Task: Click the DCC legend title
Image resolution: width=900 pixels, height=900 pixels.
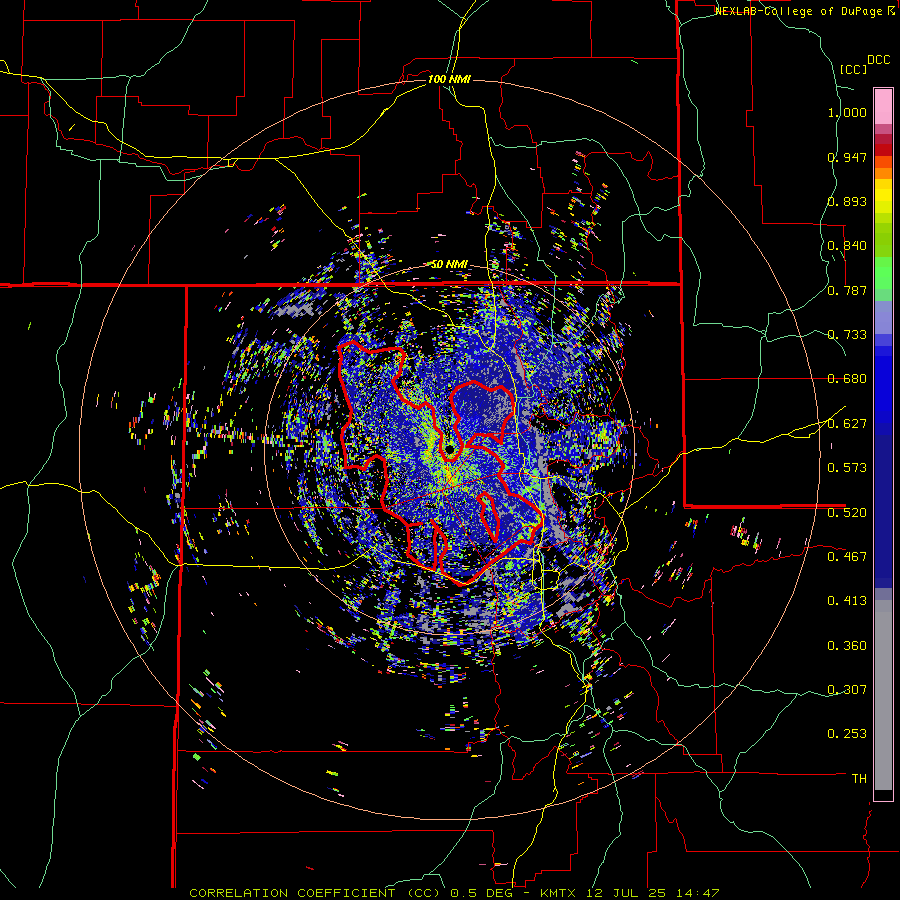Action: pos(878,60)
